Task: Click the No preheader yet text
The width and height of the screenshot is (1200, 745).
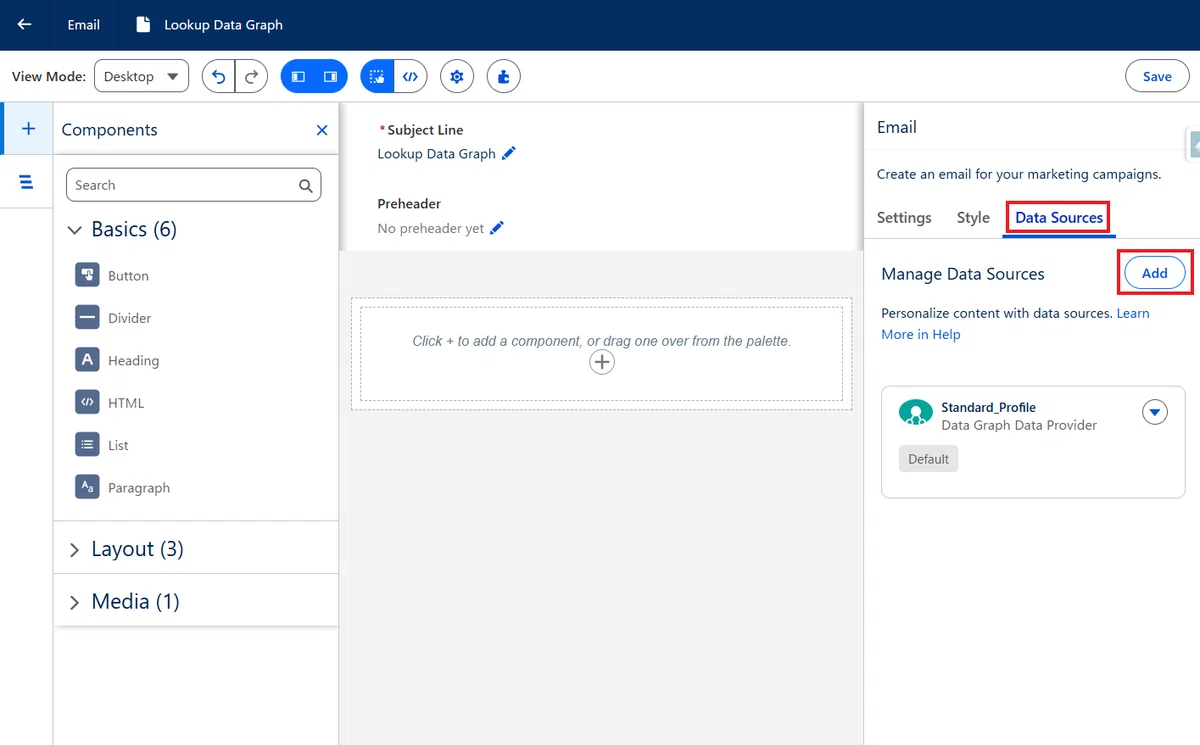Action: tap(431, 228)
